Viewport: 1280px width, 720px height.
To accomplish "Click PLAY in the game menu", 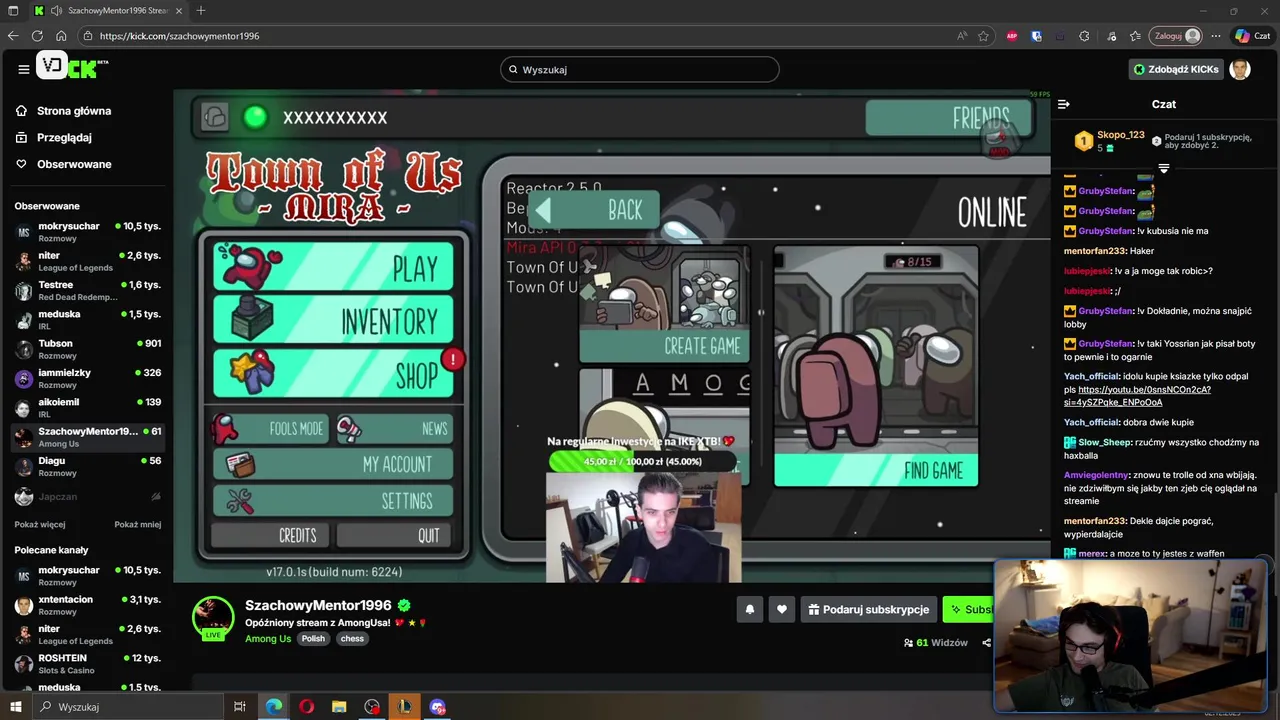I will (334, 267).
